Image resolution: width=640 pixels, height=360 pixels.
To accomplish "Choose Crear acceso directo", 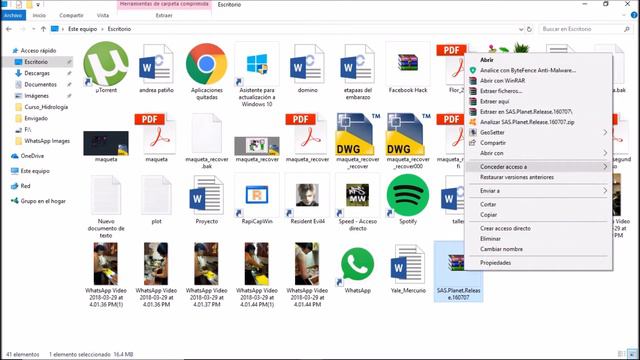I will [x=538, y=228].
